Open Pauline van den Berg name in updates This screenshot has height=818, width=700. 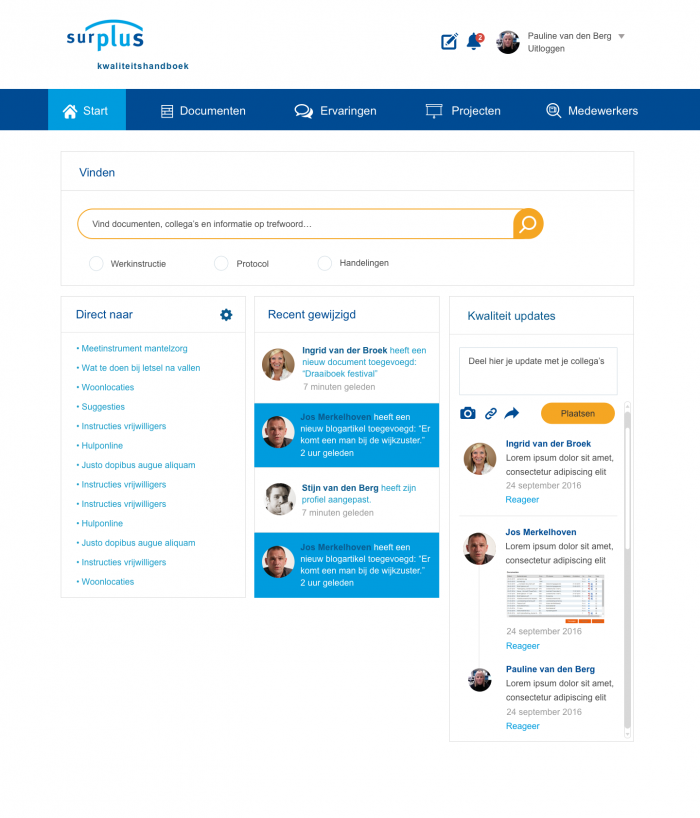click(x=550, y=669)
